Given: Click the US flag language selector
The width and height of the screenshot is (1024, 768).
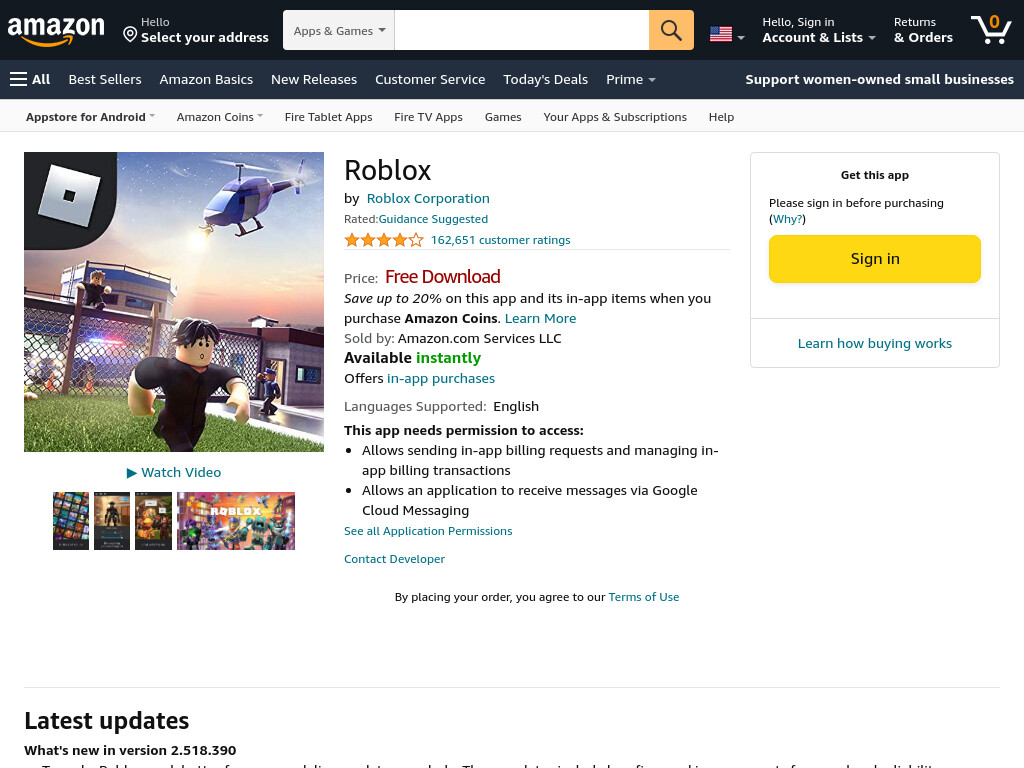Looking at the screenshot, I should (x=727, y=35).
